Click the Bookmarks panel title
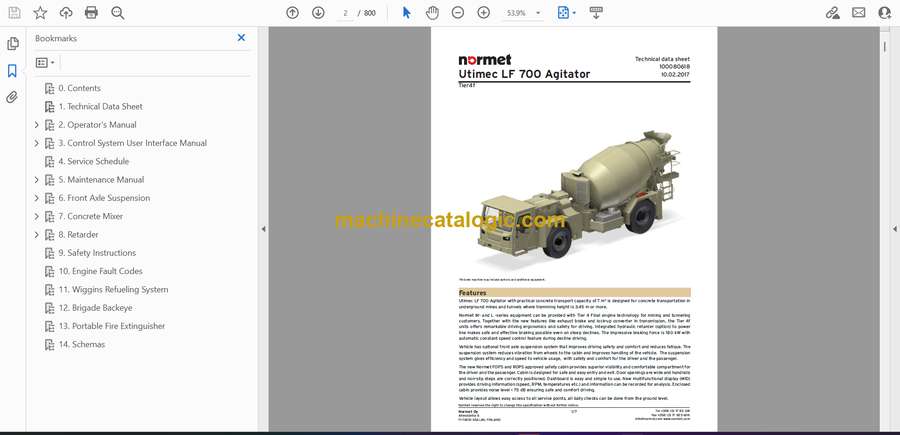The image size is (900, 435). pos(56,38)
